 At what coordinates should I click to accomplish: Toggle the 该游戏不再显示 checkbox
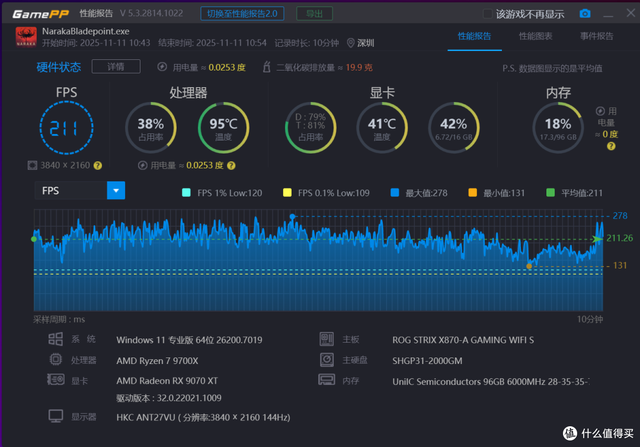coord(487,13)
